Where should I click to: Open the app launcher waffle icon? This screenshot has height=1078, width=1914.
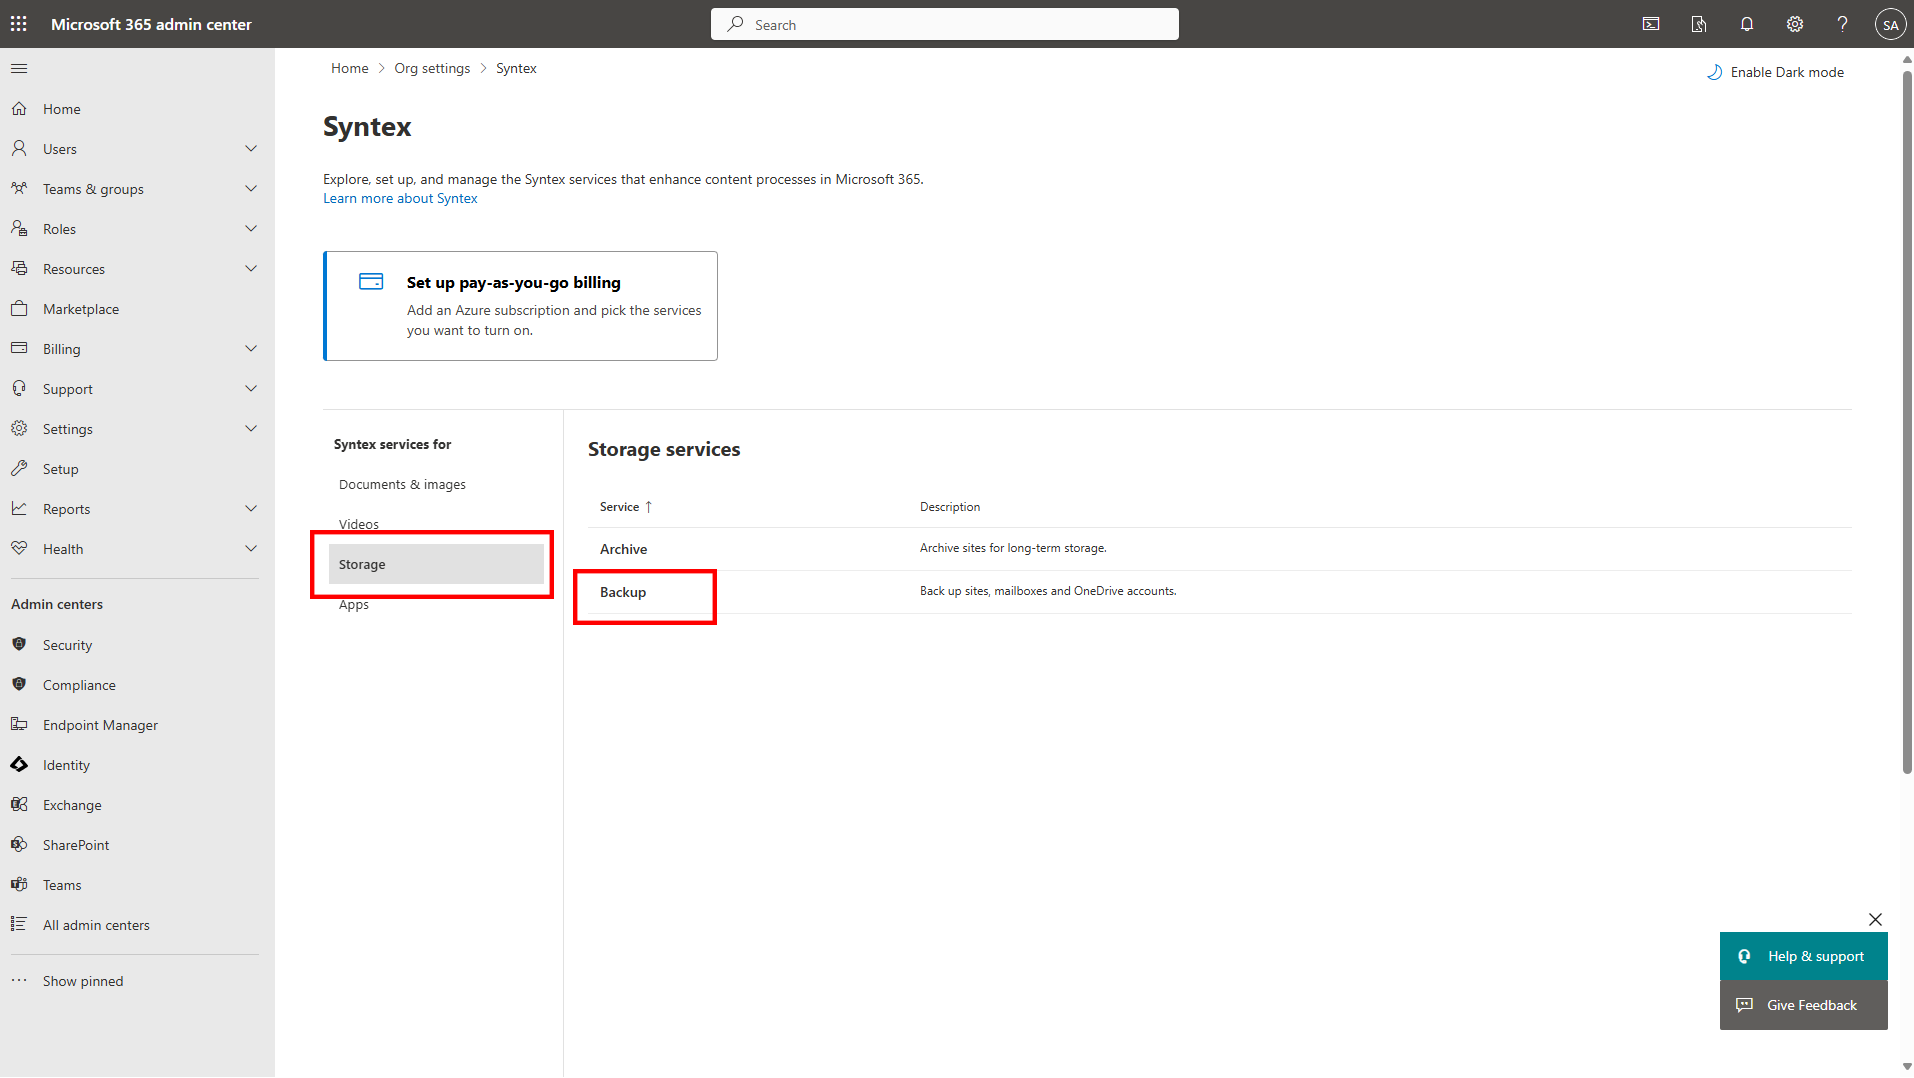coord(18,23)
